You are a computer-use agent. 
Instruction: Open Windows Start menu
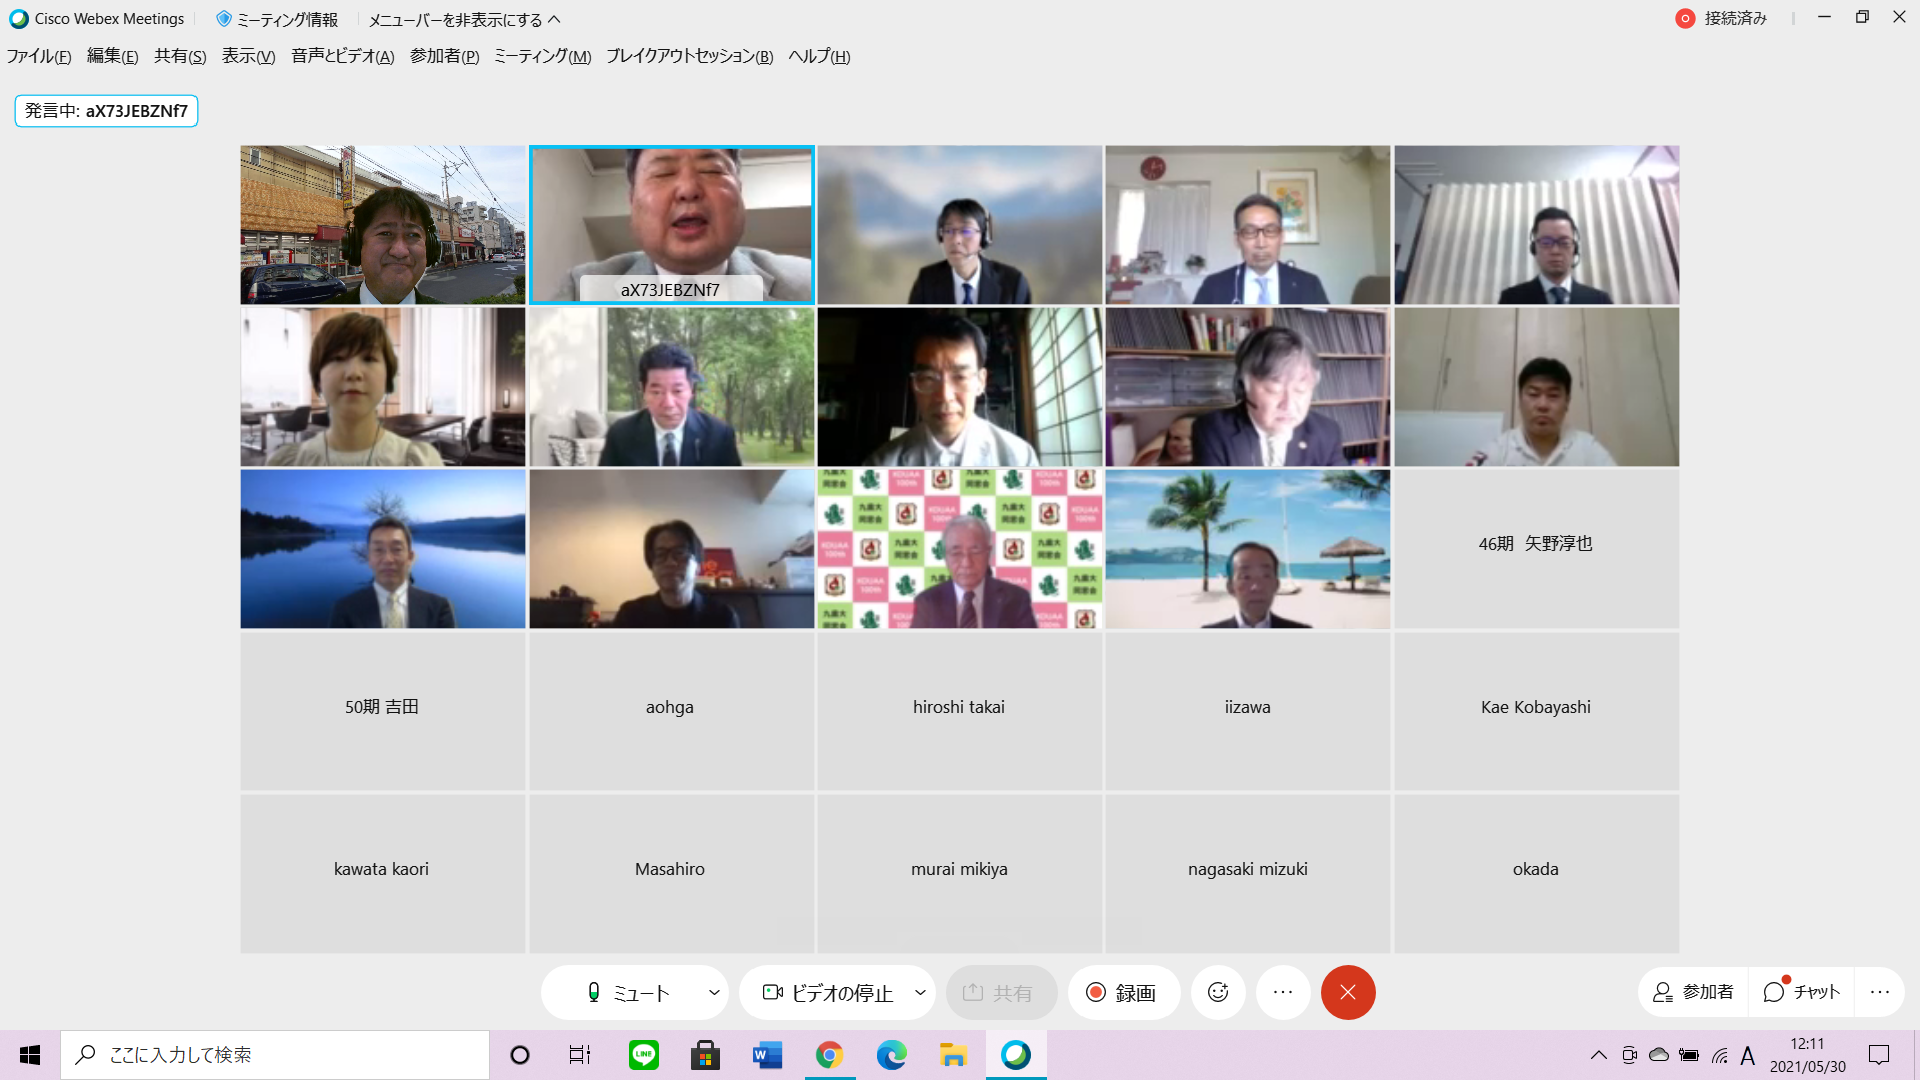click(x=30, y=1055)
